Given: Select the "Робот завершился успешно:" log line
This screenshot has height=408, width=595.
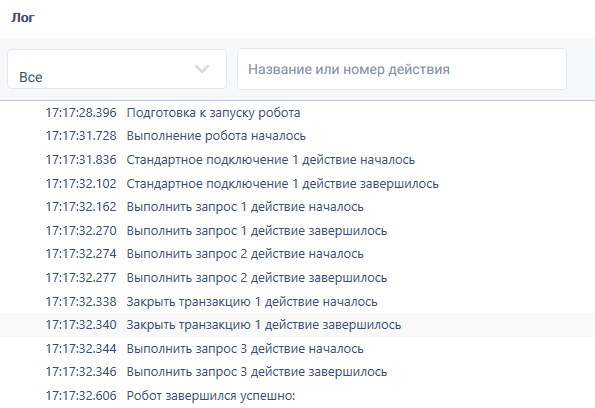Looking at the screenshot, I should click(298, 396).
